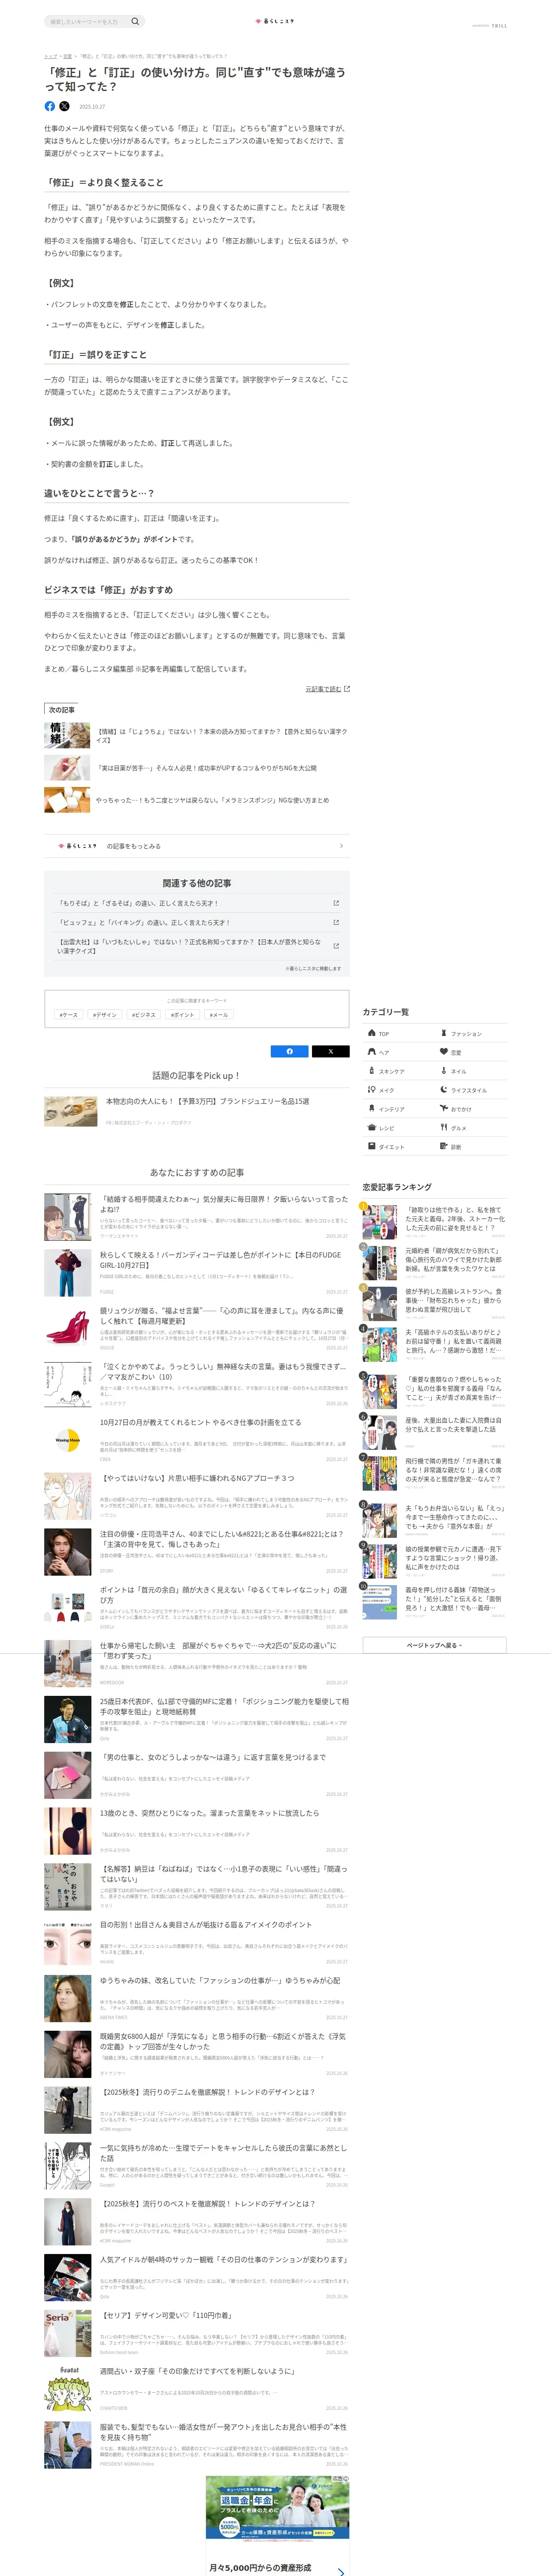Open メイク category icon
Screen dimensions: 551x2576
pyautogui.click(x=372, y=1089)
